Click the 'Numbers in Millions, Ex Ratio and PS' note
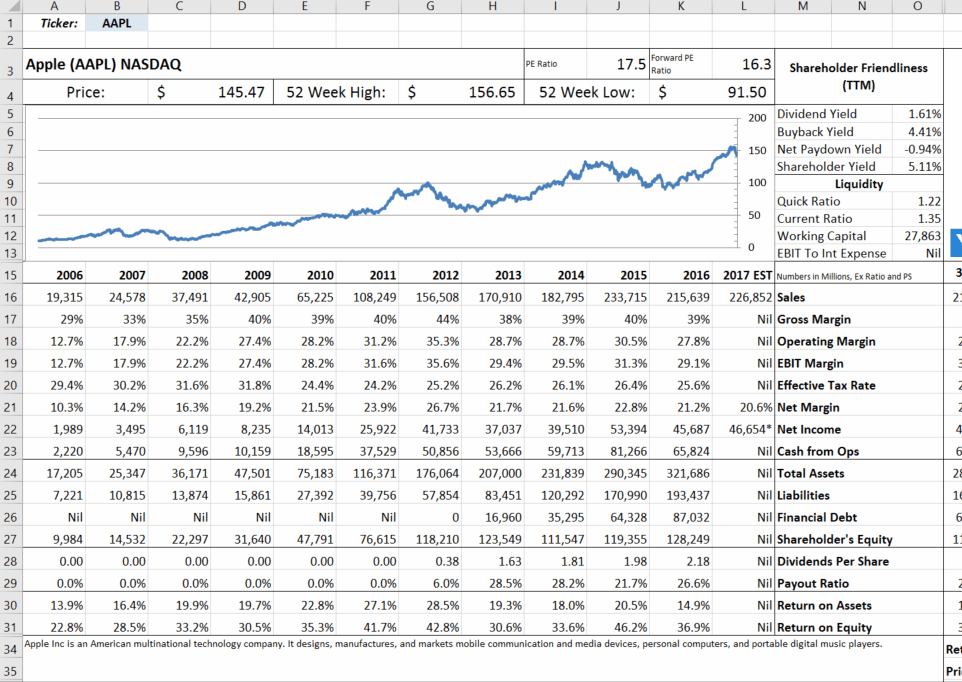The width and height of the screenshot is (962, 682). 844,277
